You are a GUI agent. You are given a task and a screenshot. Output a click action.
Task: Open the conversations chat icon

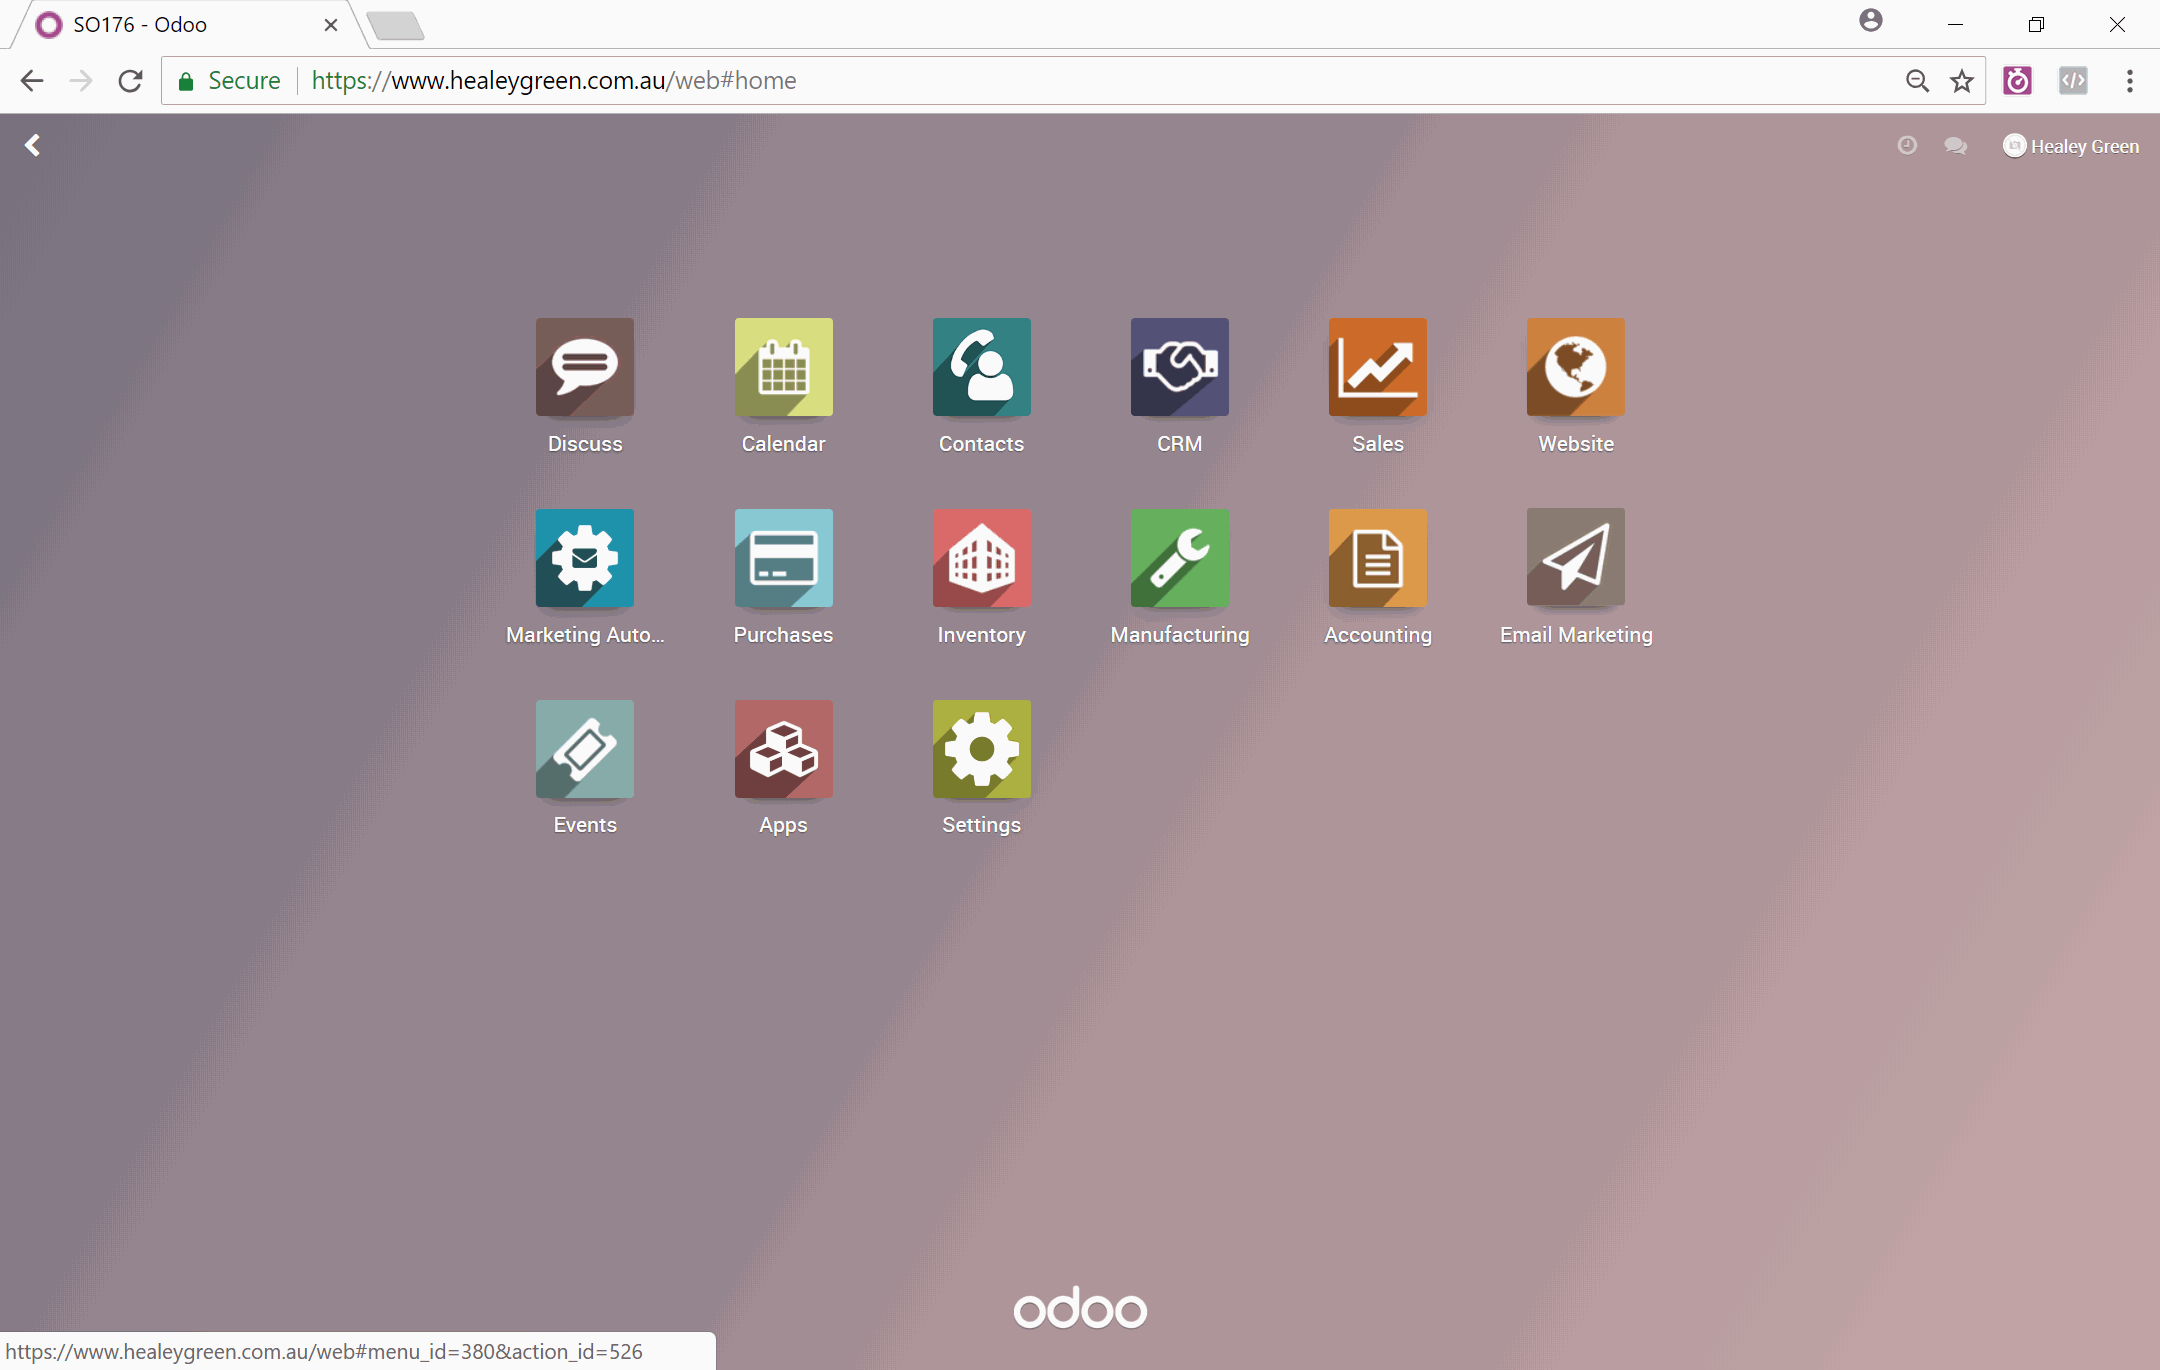tap(1955, 146)
